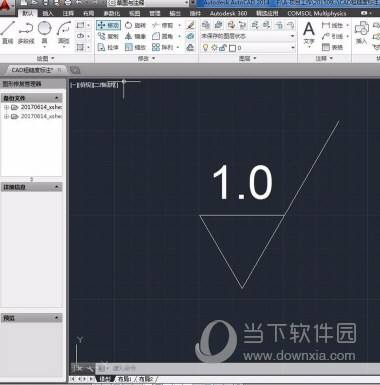
Task: Select the Polyline (多段线) tool
Action: tap(26, 33)
